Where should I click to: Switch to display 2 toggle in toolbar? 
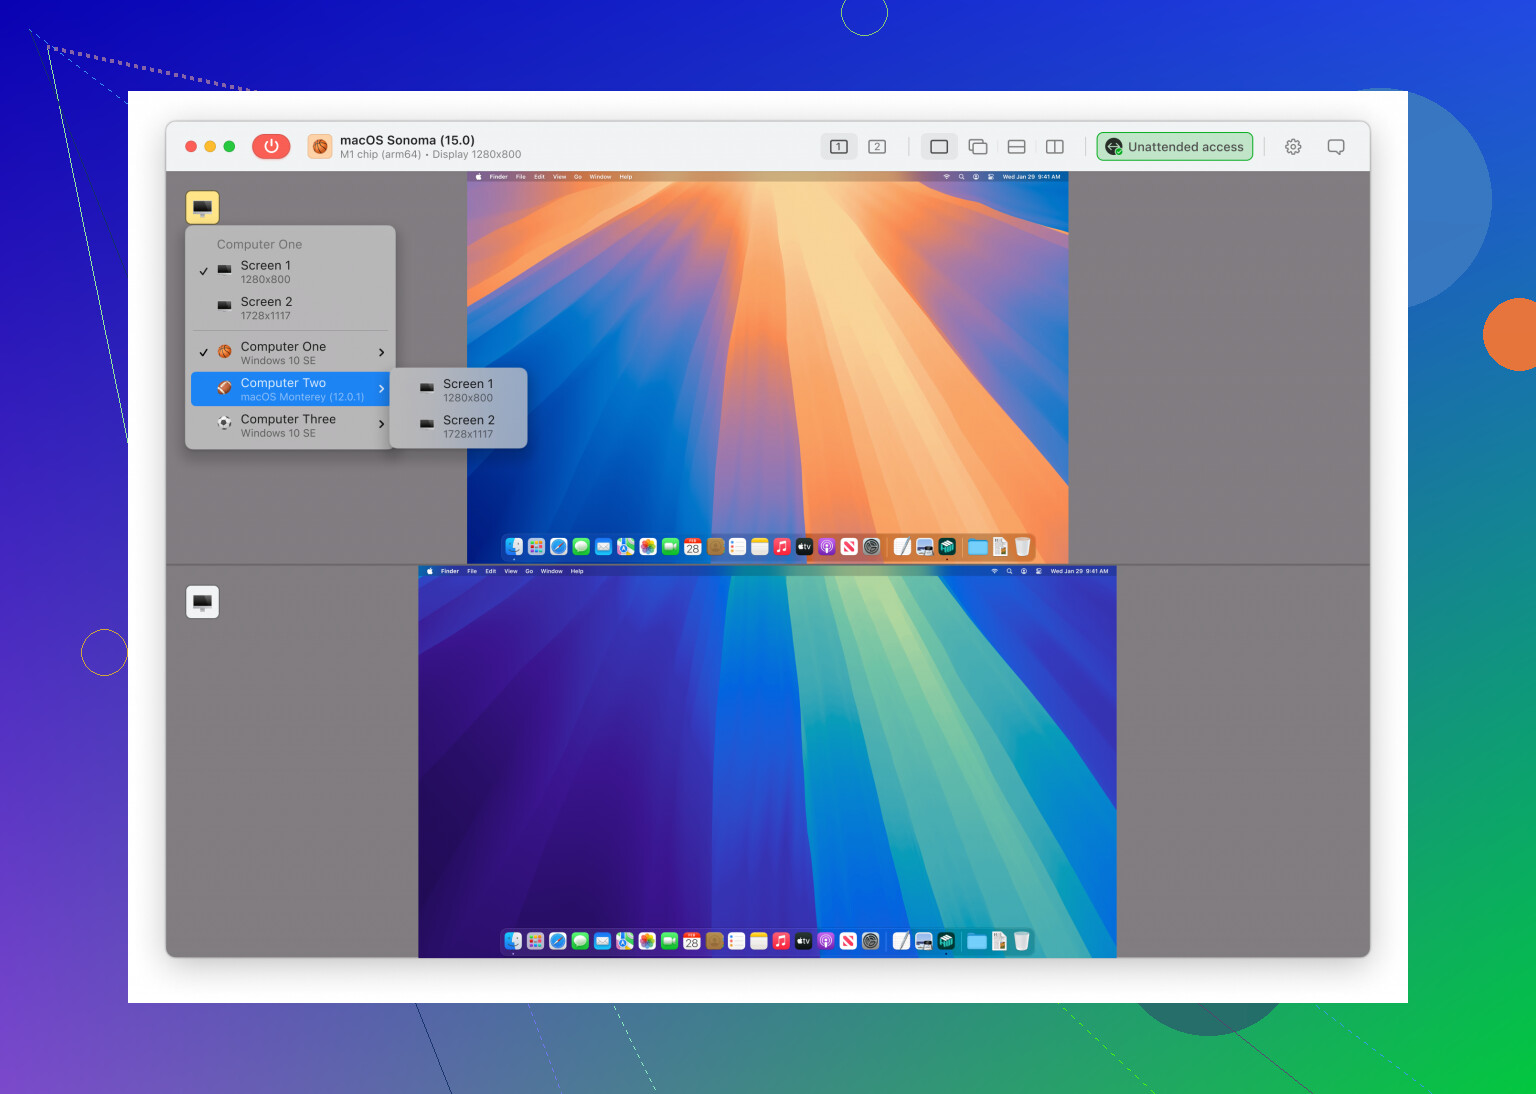877,147
